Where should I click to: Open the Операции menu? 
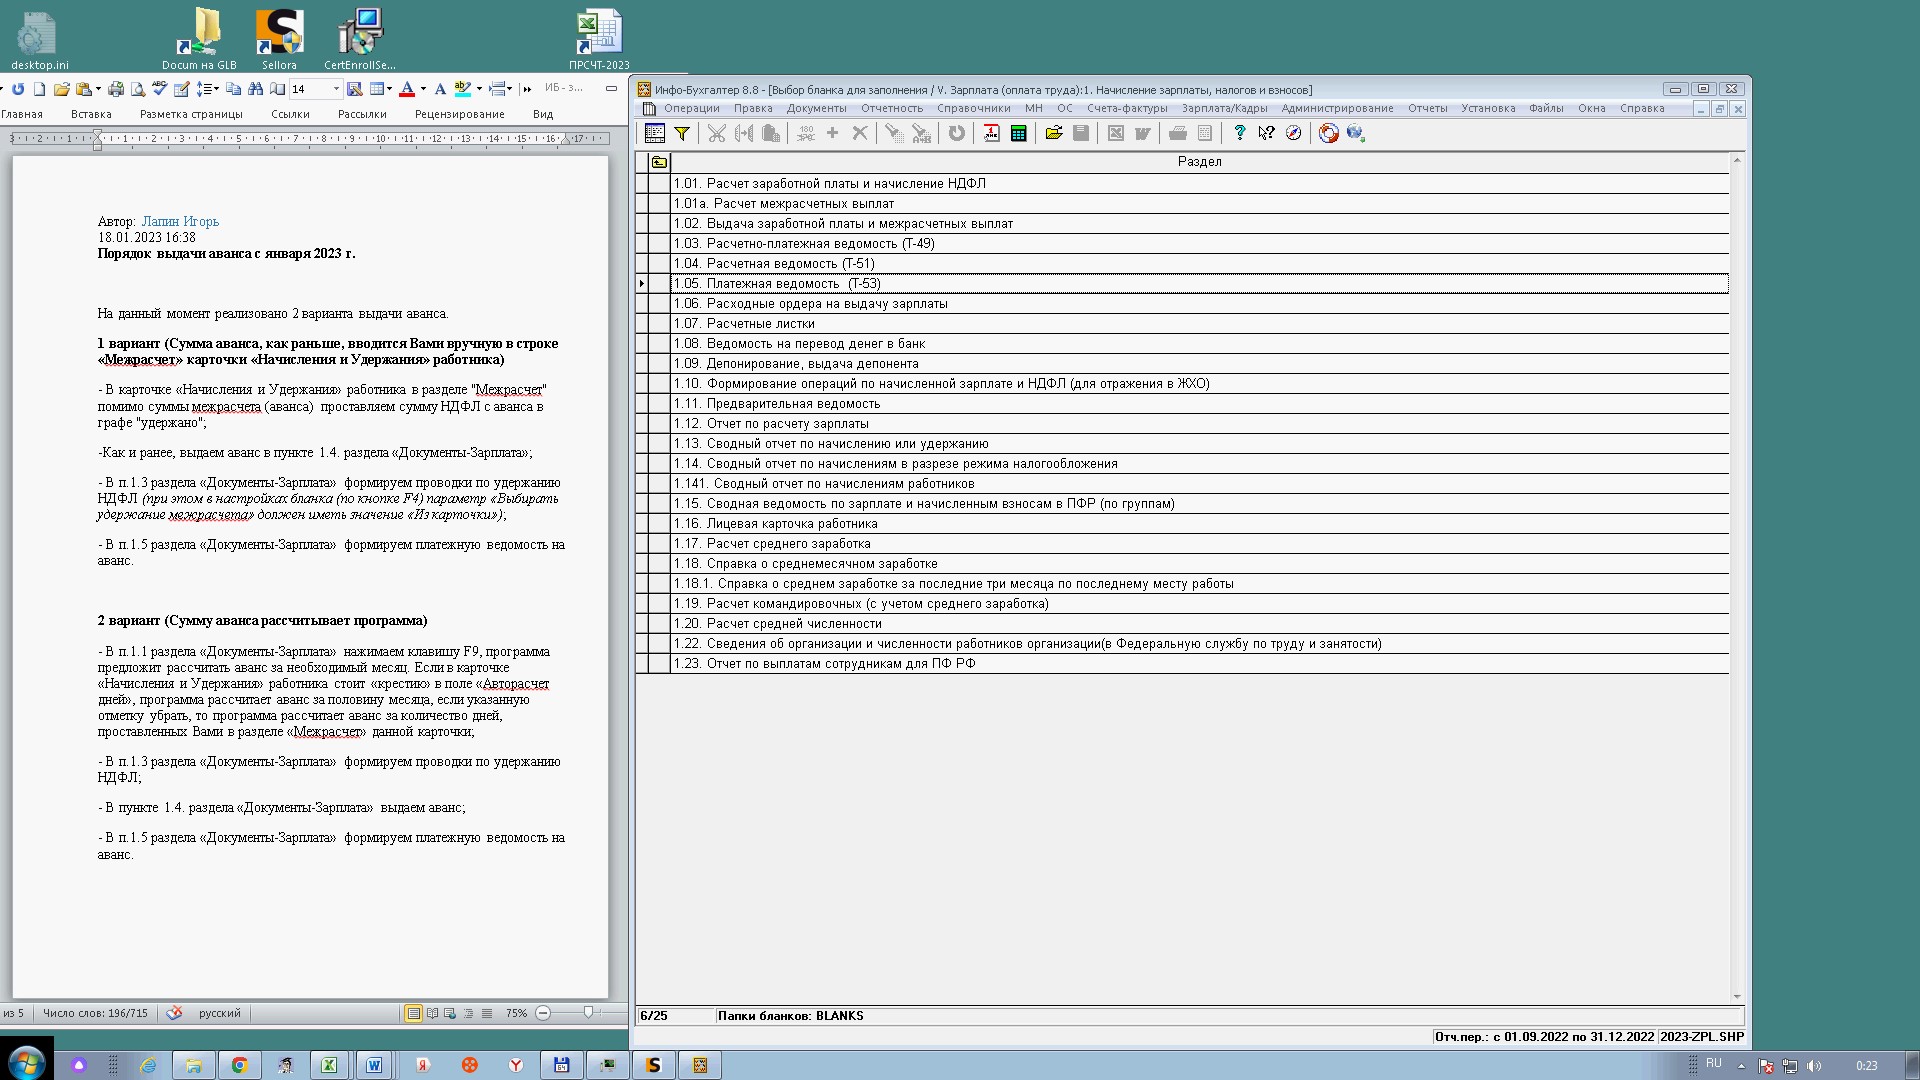point(691,108)
